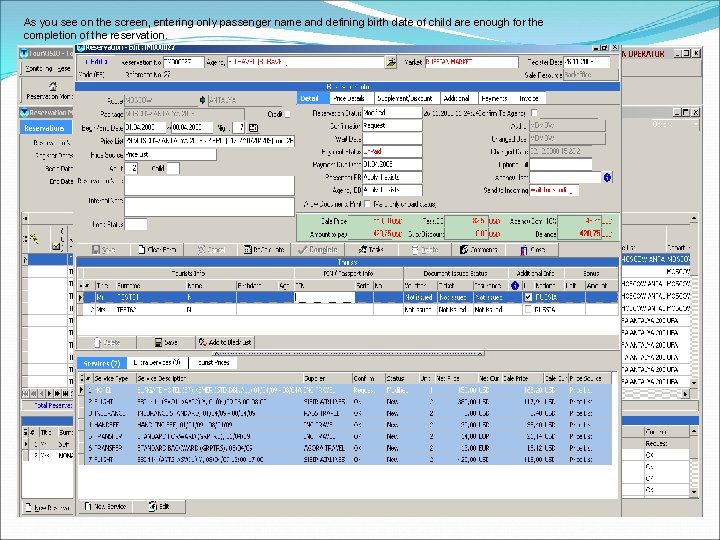Image resolution: width=720 pixels, height=540 pixels.
Task: Open the Price Source dropdown
Action: point(170,155)
